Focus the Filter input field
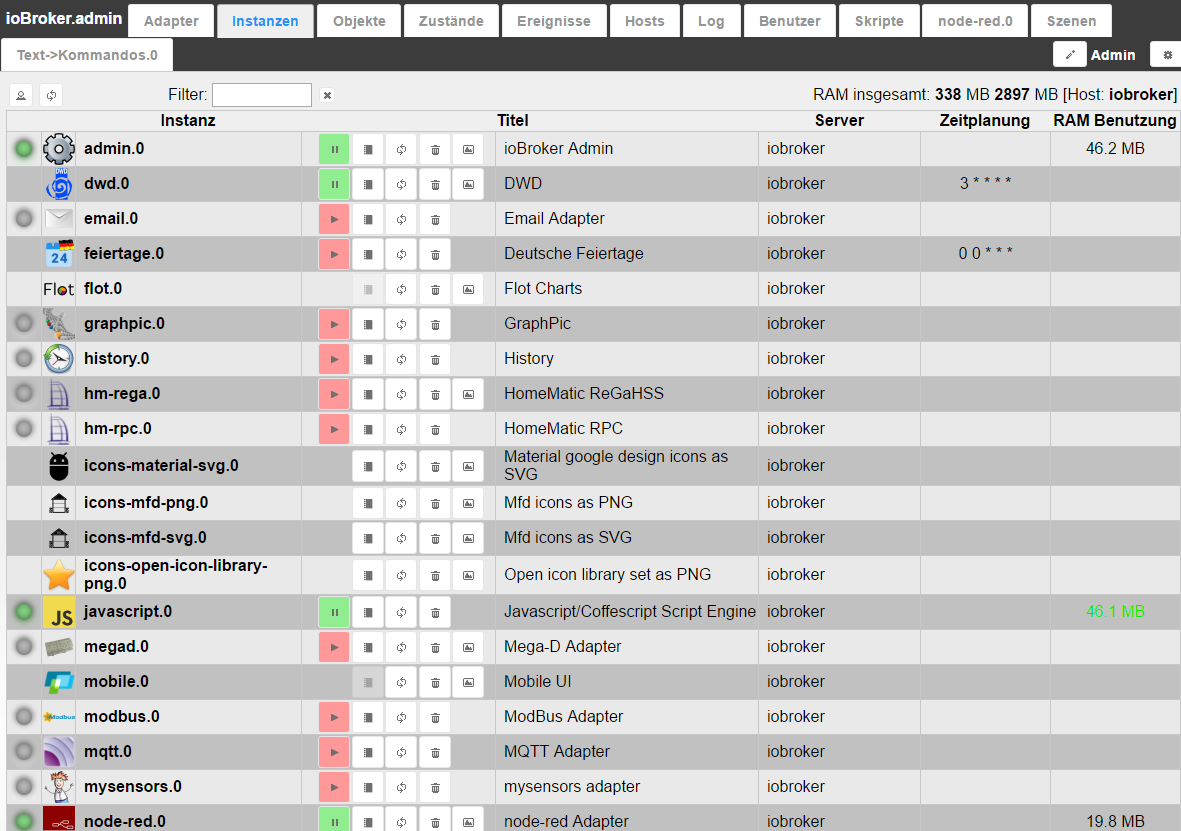 pos(262,95)
